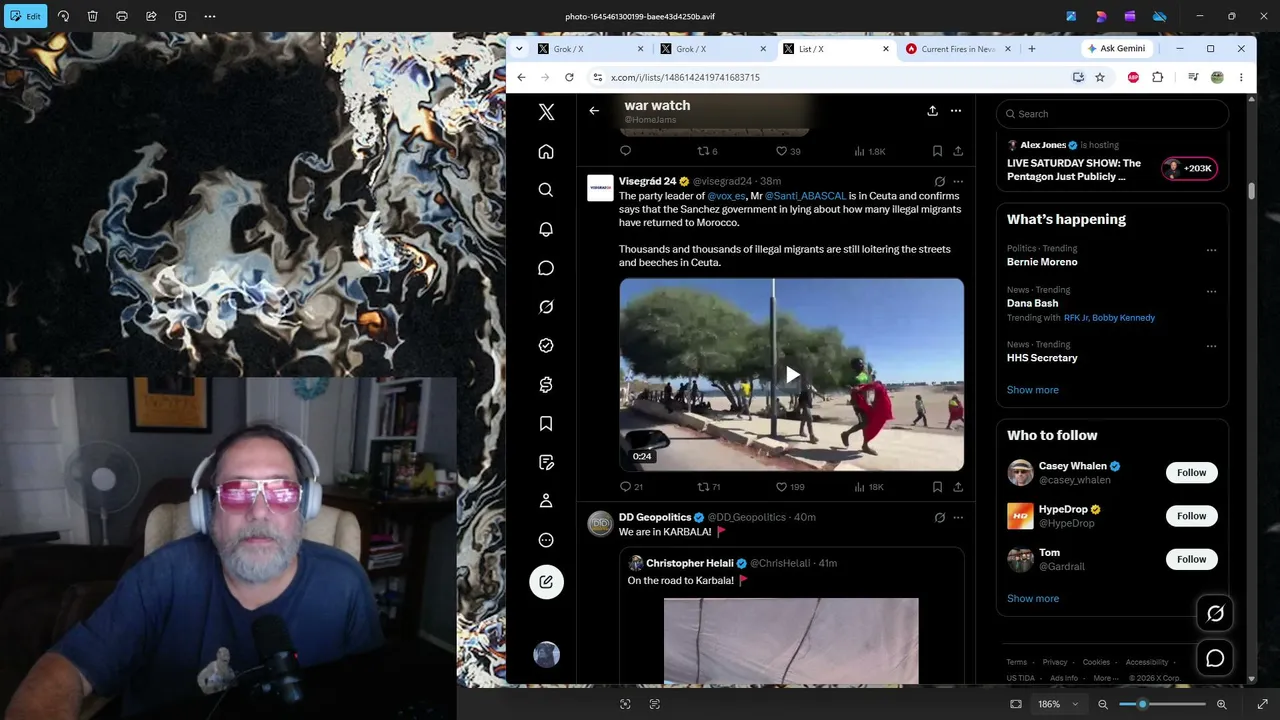The image size is (1280, 720).
Task: Open the DD Geopolitics post three-dots menu
Action: click(x=958, y=518)
